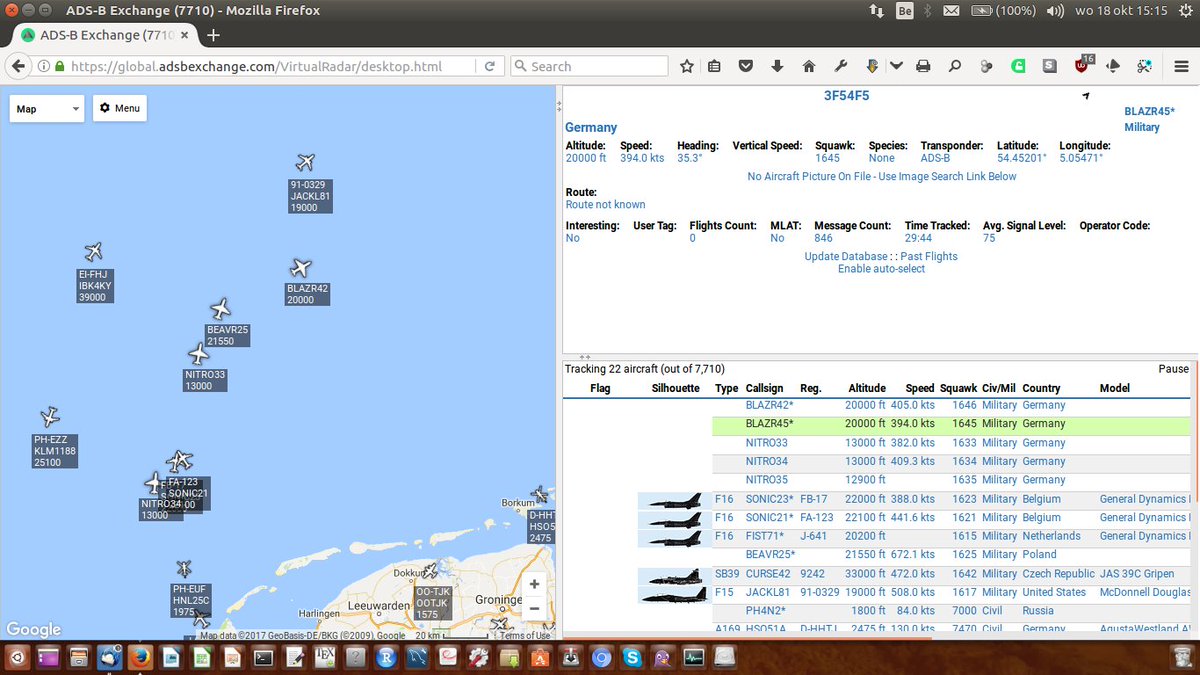This screenshot has height=675, width=1200.
Task: Click the KLM1188 plane icon on the map
Action: tap(50, 417)
